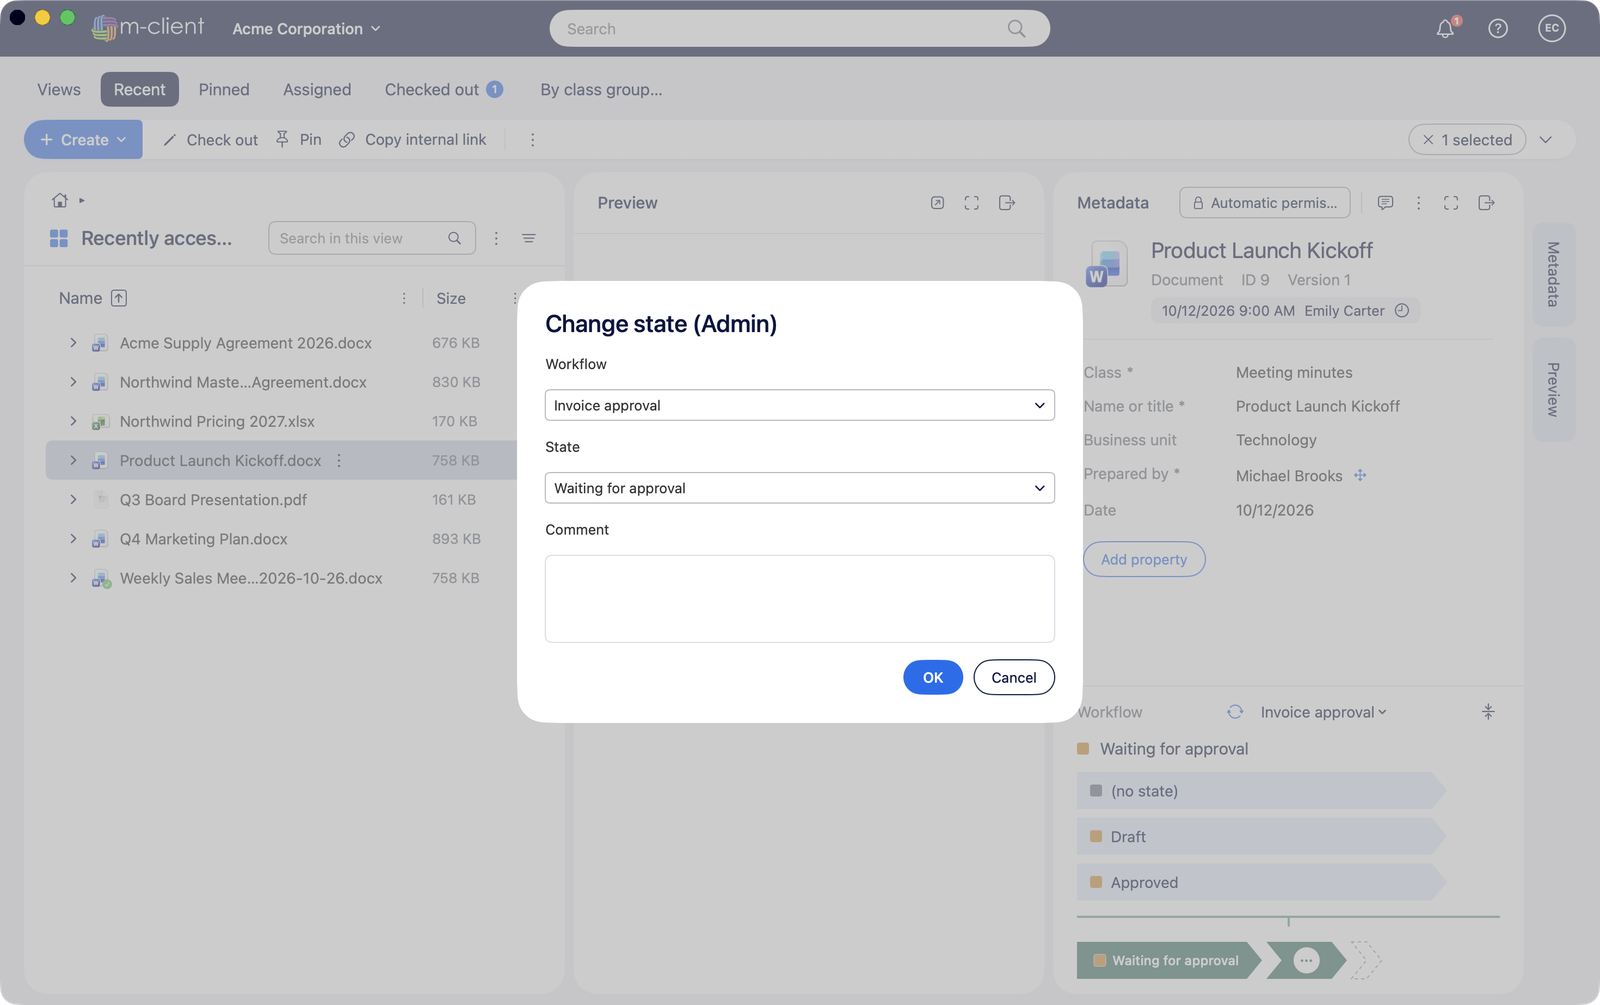The height and width of the screenshot is (1005, 1600).
Task: Open the filter lines icon in listing
Action: tap(529, 238)
